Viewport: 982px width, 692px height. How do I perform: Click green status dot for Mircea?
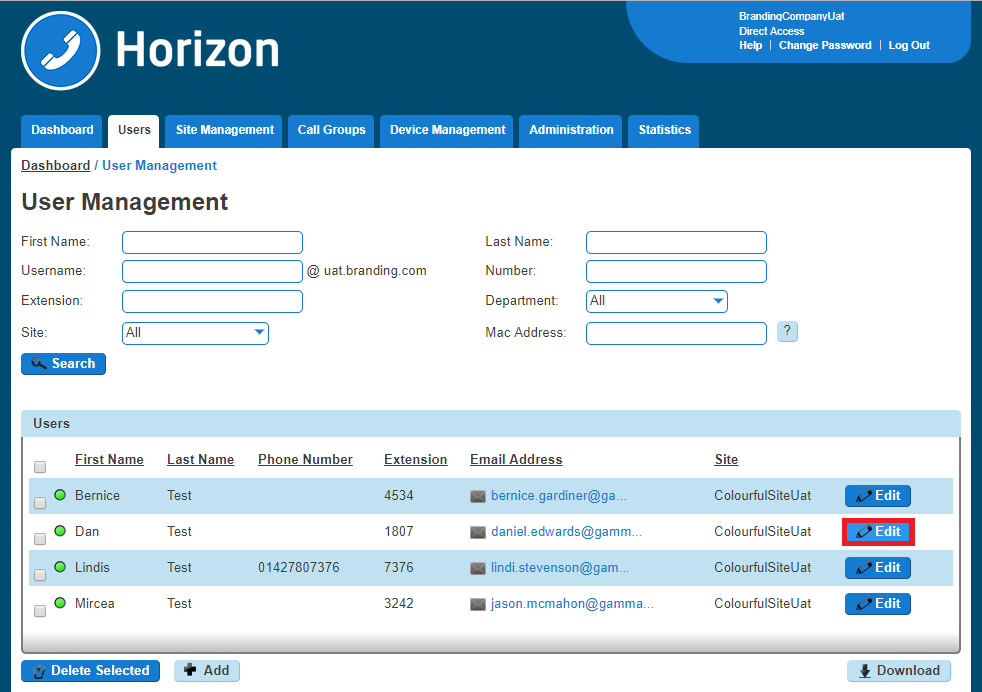click(60, 603)
